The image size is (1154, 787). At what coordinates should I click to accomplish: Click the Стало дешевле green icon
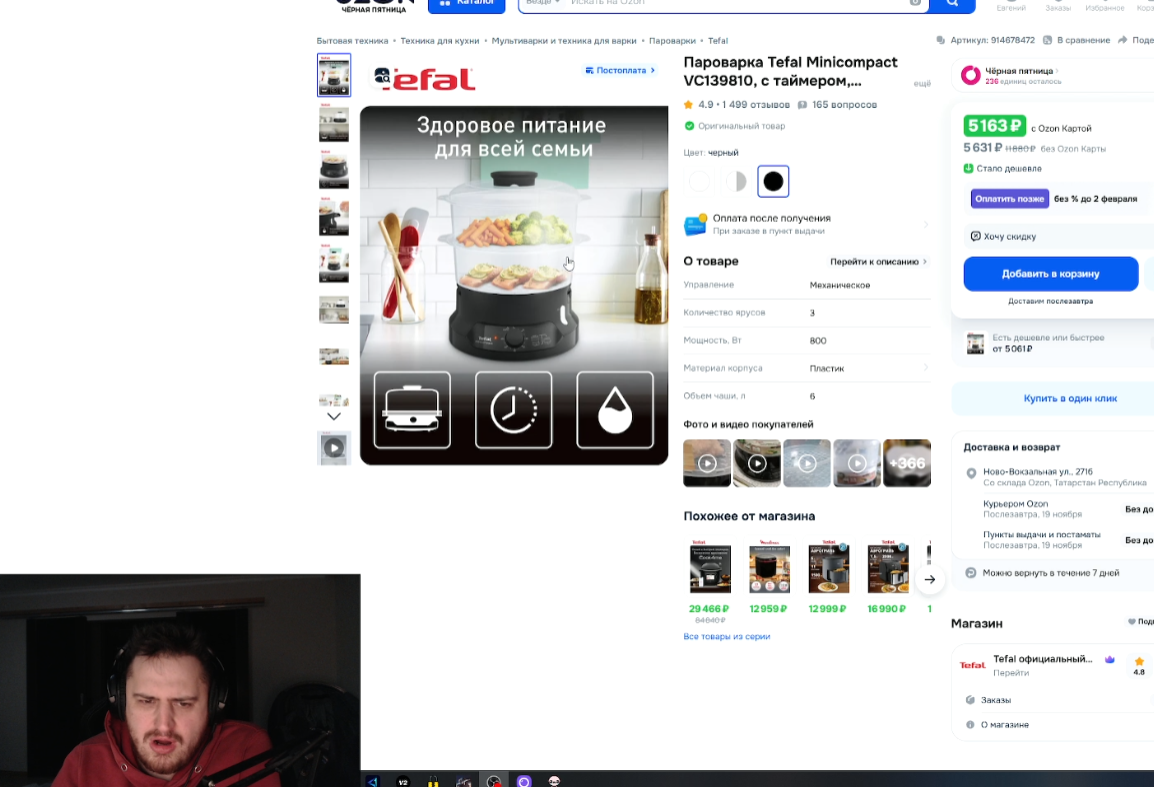tap(969, 169)
